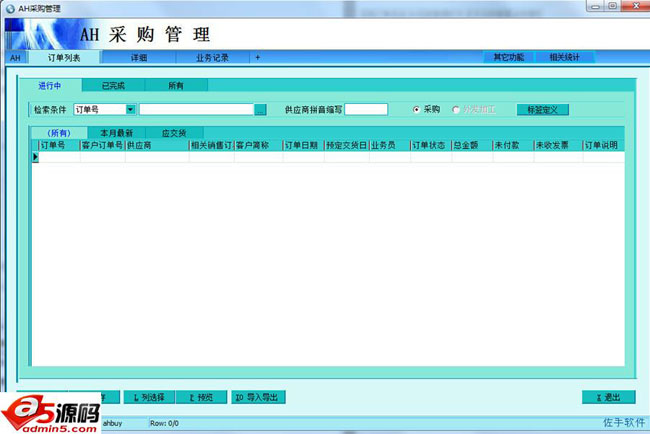Select the 已完成 order status tab

[113, 86]
